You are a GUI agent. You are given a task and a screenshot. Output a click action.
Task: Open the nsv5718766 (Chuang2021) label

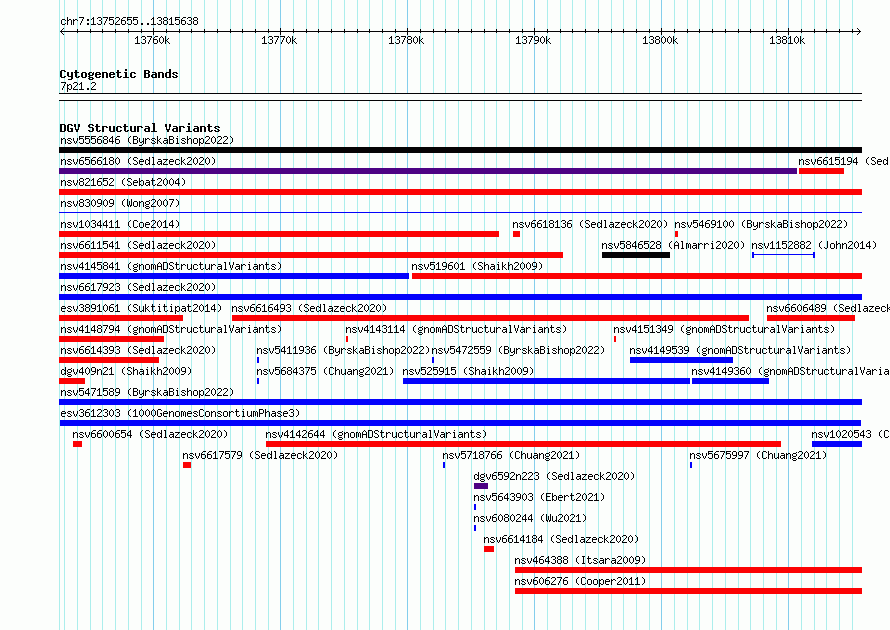pyautogui.click(x=511, y=455)
